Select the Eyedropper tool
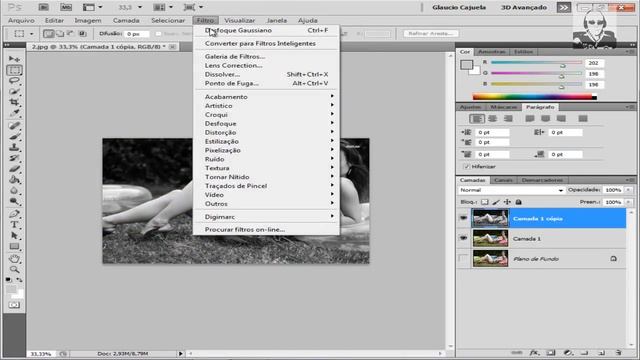 (14, 113)
